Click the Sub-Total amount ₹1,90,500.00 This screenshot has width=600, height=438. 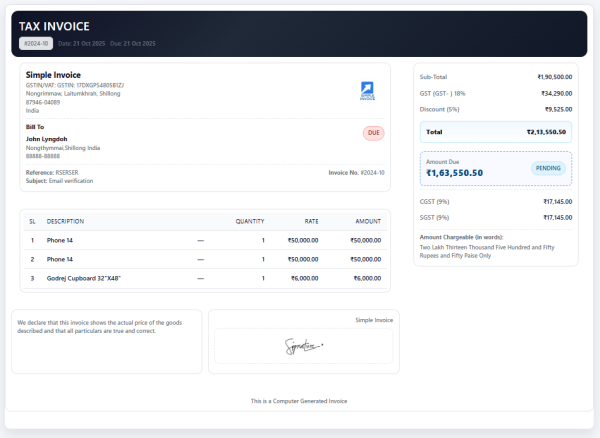[x=554, y=77]
